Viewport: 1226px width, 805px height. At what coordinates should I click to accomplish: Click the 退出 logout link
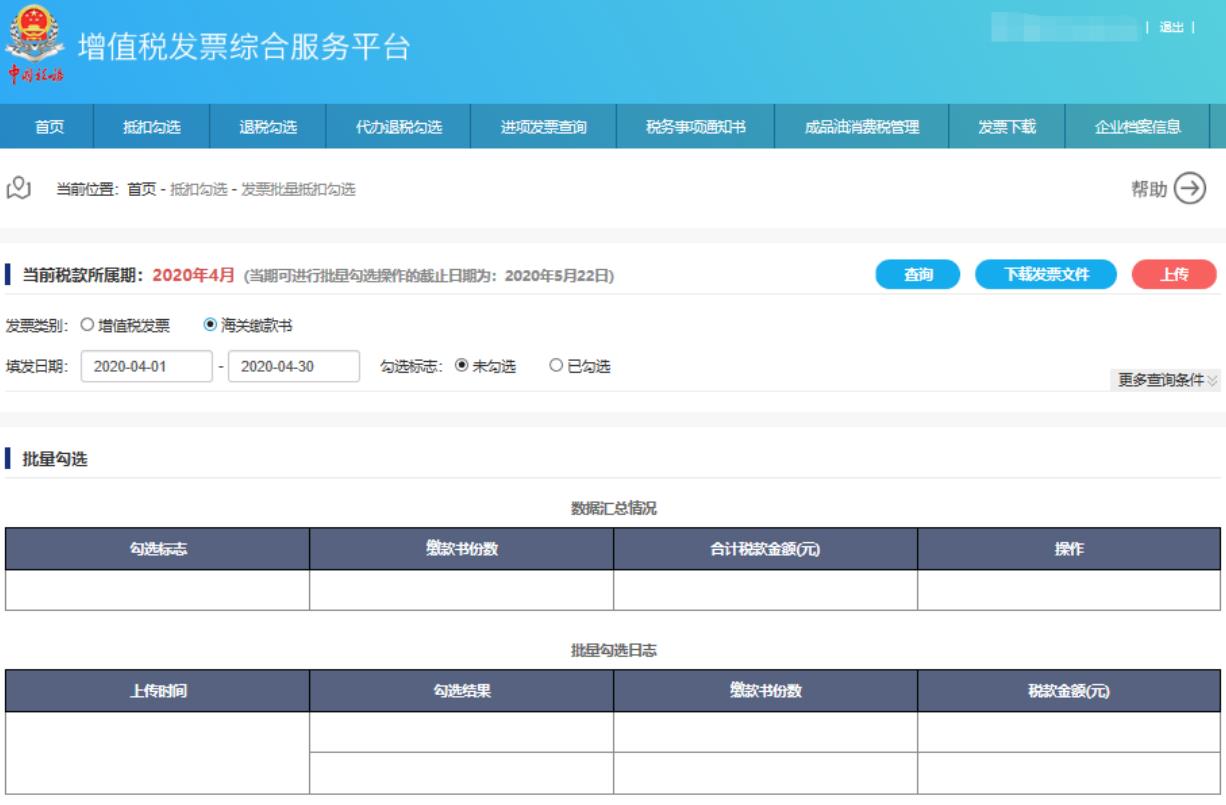point(1171,27)
